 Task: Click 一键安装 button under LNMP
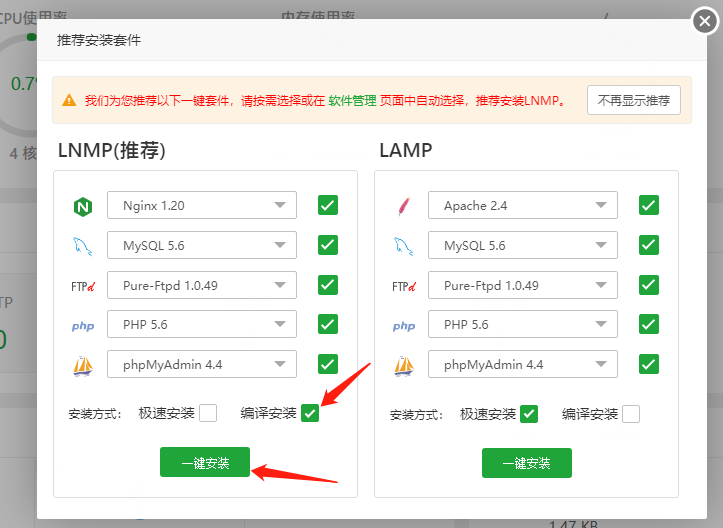click(205, 462)
